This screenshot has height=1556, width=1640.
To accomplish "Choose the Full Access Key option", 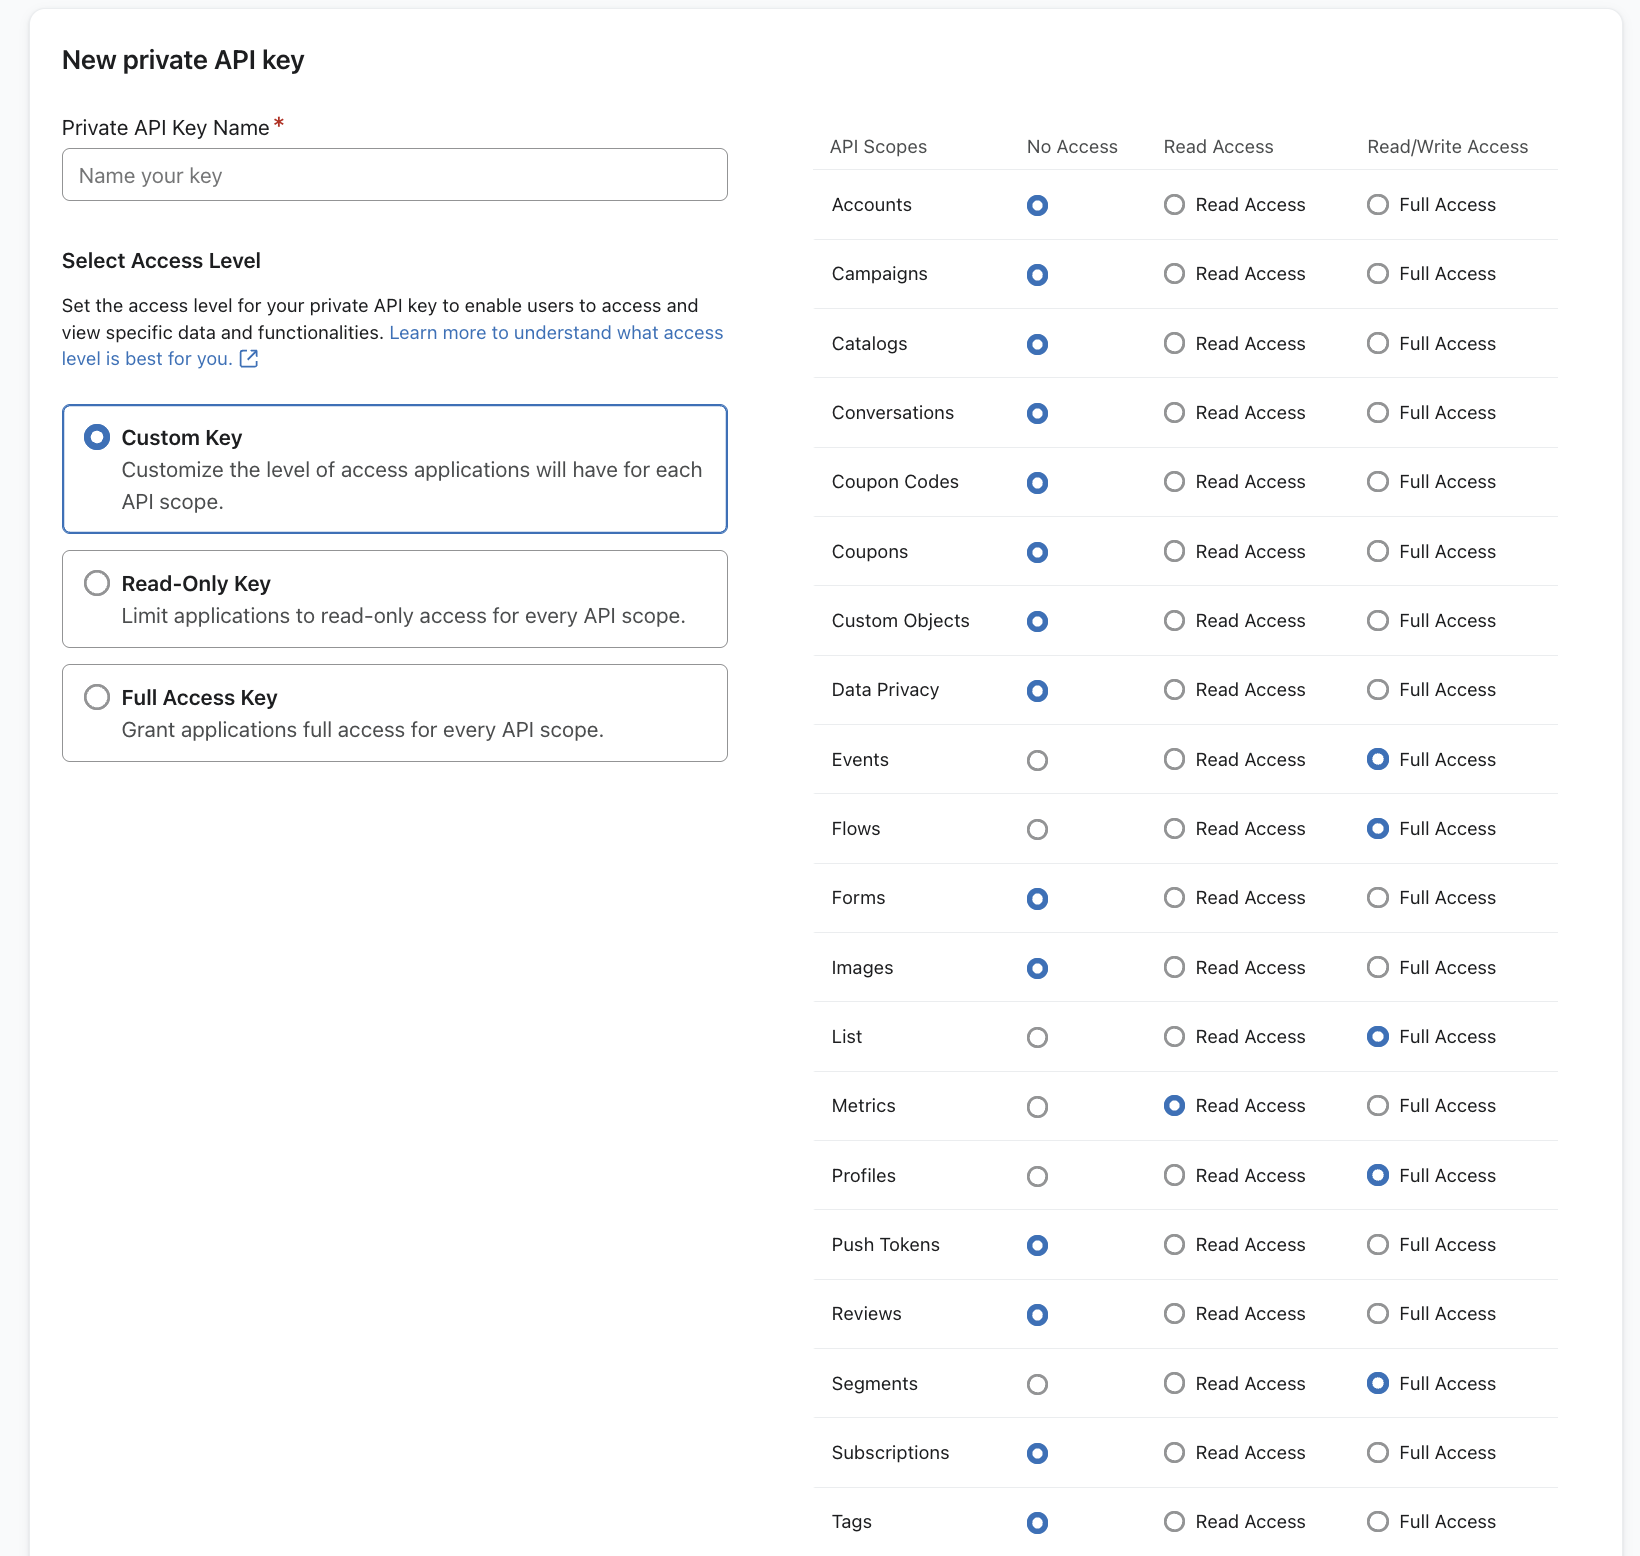I will pyautogui.click(x=97, y=697).
